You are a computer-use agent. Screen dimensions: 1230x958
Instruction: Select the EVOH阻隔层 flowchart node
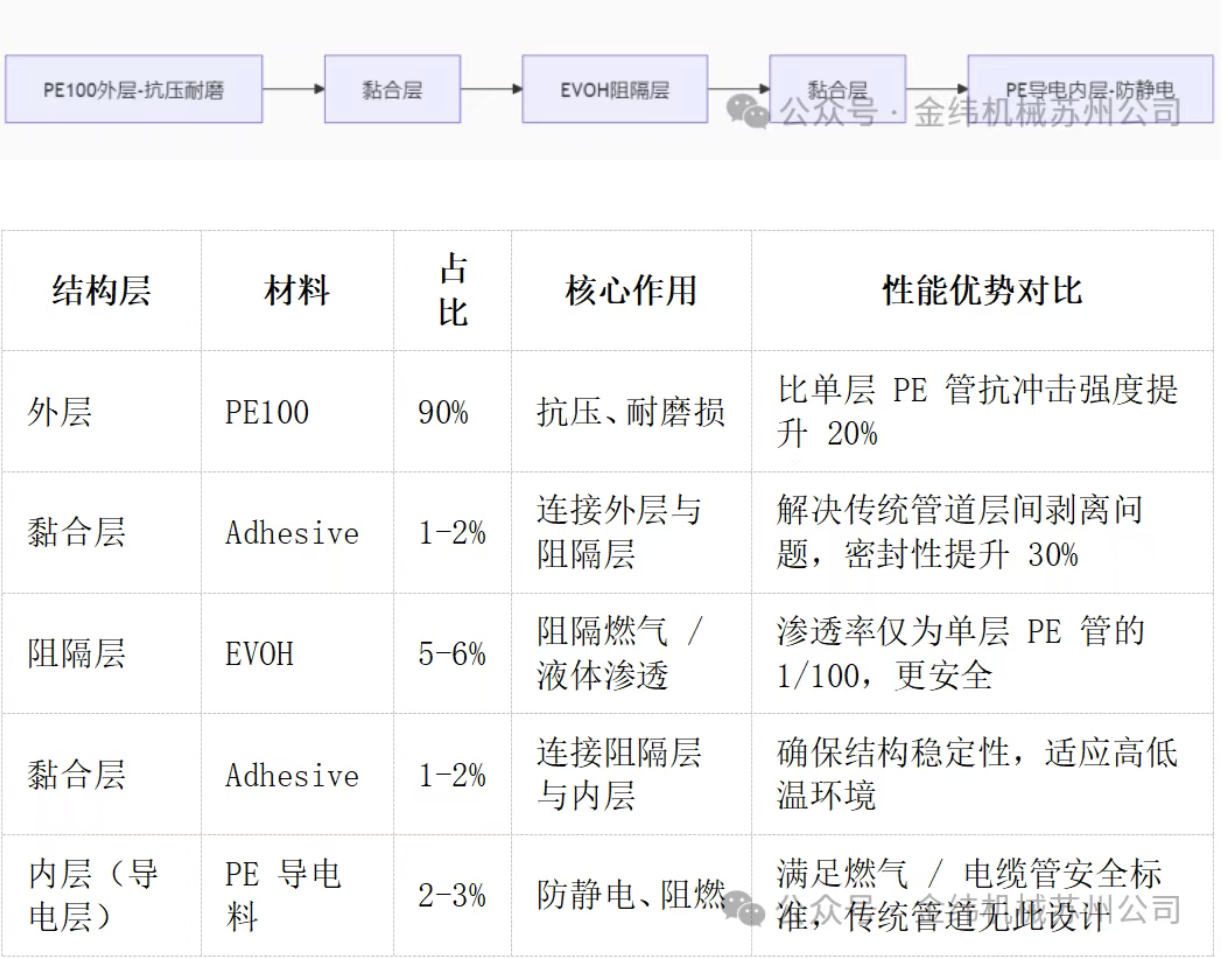[x=614, y=89]
